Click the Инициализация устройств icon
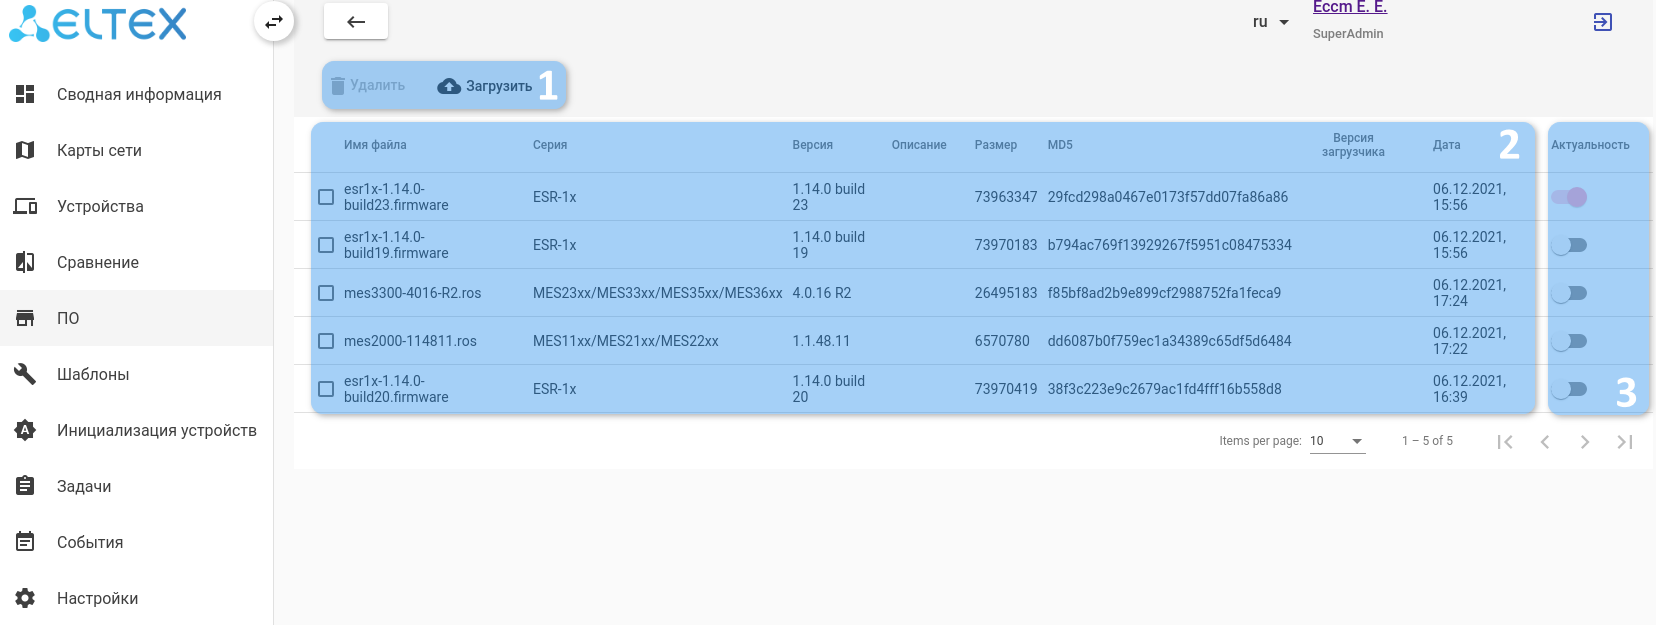Screen dimensions: 1656x625 click(x=25, y=430)
